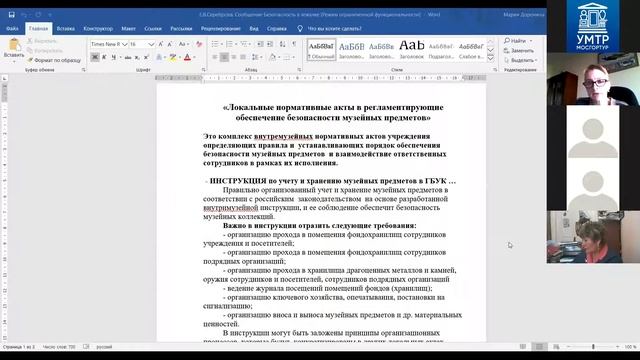Image resolution: width=640 pixels, height=360 pixels.
Task: Click the русский language indicator
Action: 104,347
